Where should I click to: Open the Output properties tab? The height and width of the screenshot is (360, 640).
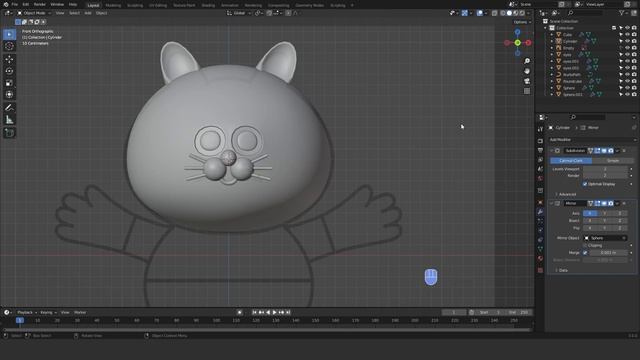pos(540,150)
